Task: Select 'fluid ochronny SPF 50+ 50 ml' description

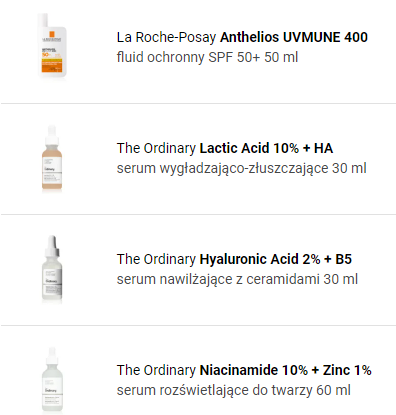Action: click(x=207, y=57)
